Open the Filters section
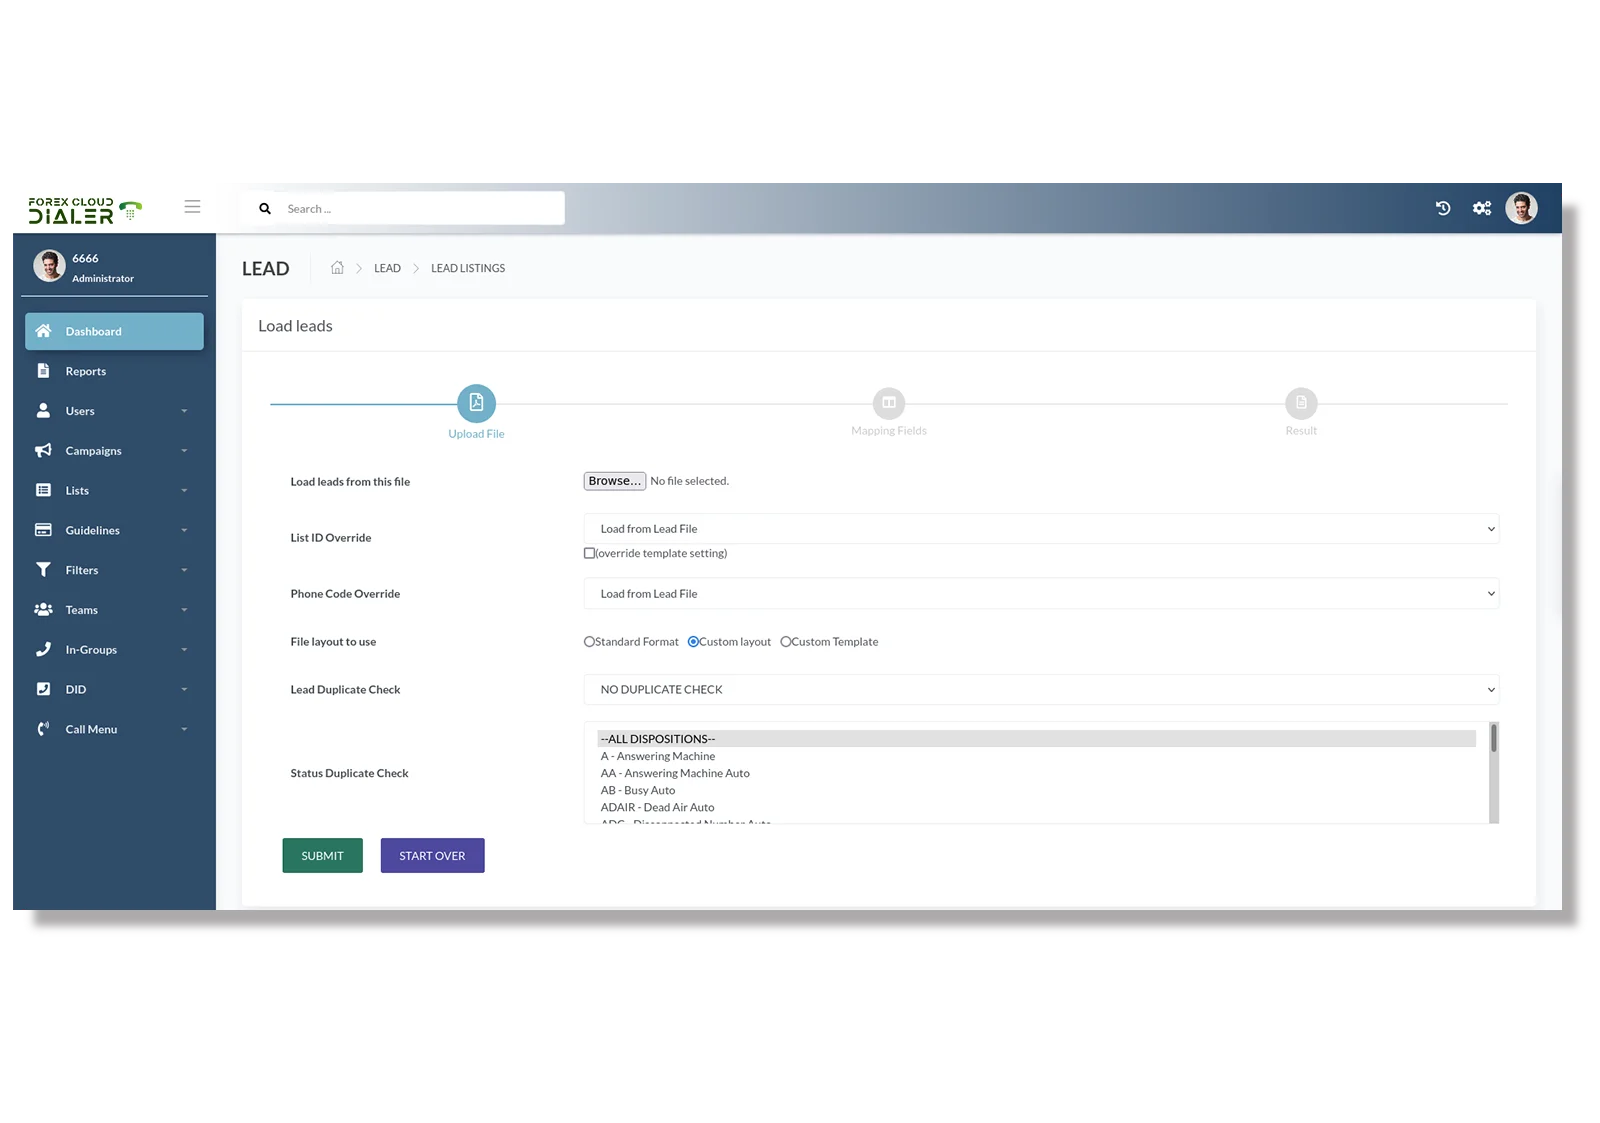The image size is (1600, 1123). (81, 569)
